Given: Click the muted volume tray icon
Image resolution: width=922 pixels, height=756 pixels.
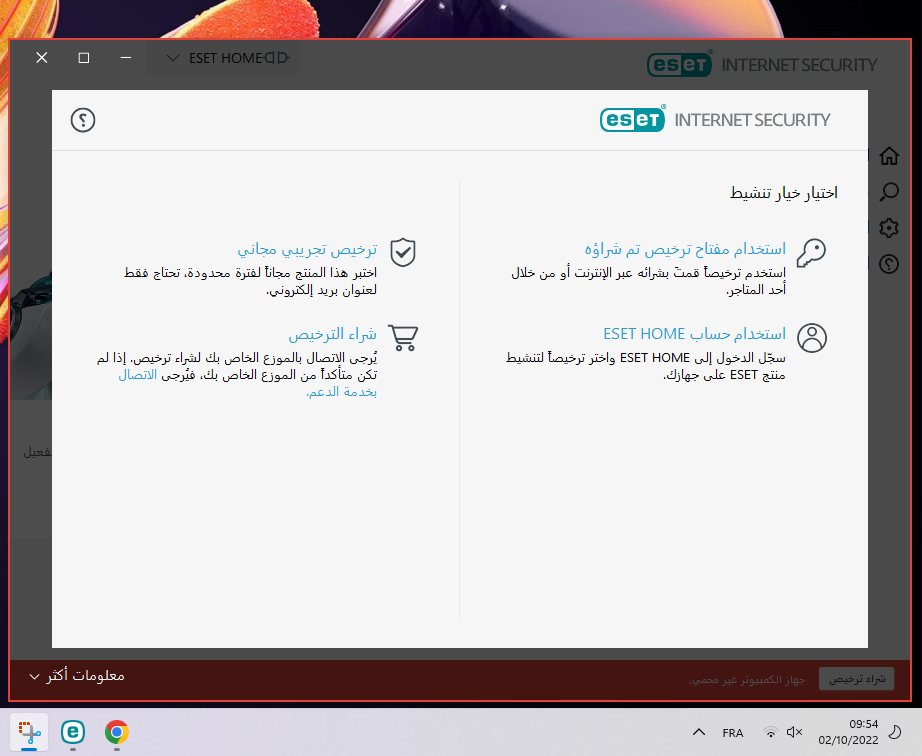Looking at the screenshot, I should click(x=794, y=732).
